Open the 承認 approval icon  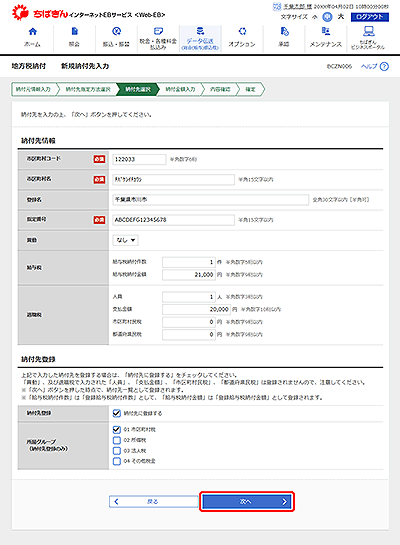coord(284,32)
